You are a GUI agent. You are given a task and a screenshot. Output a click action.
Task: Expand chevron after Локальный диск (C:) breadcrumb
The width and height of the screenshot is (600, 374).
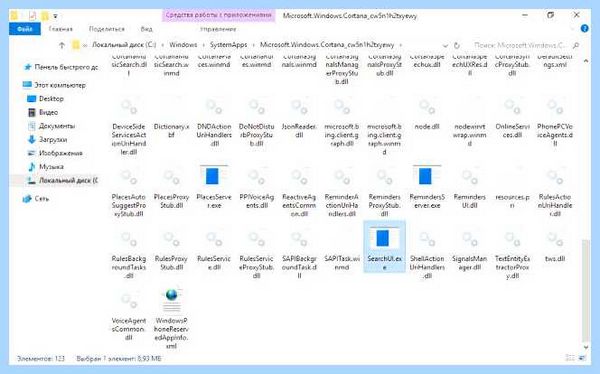click(163, 45)
